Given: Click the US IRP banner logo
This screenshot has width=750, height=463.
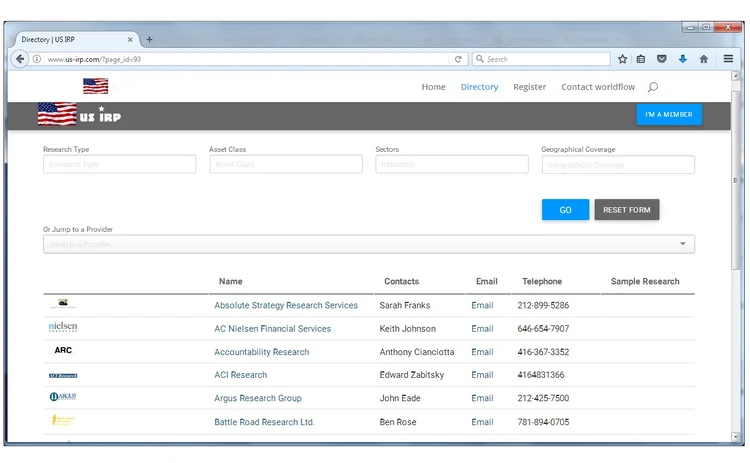Looking at the screenshot, I should [79, 115].
